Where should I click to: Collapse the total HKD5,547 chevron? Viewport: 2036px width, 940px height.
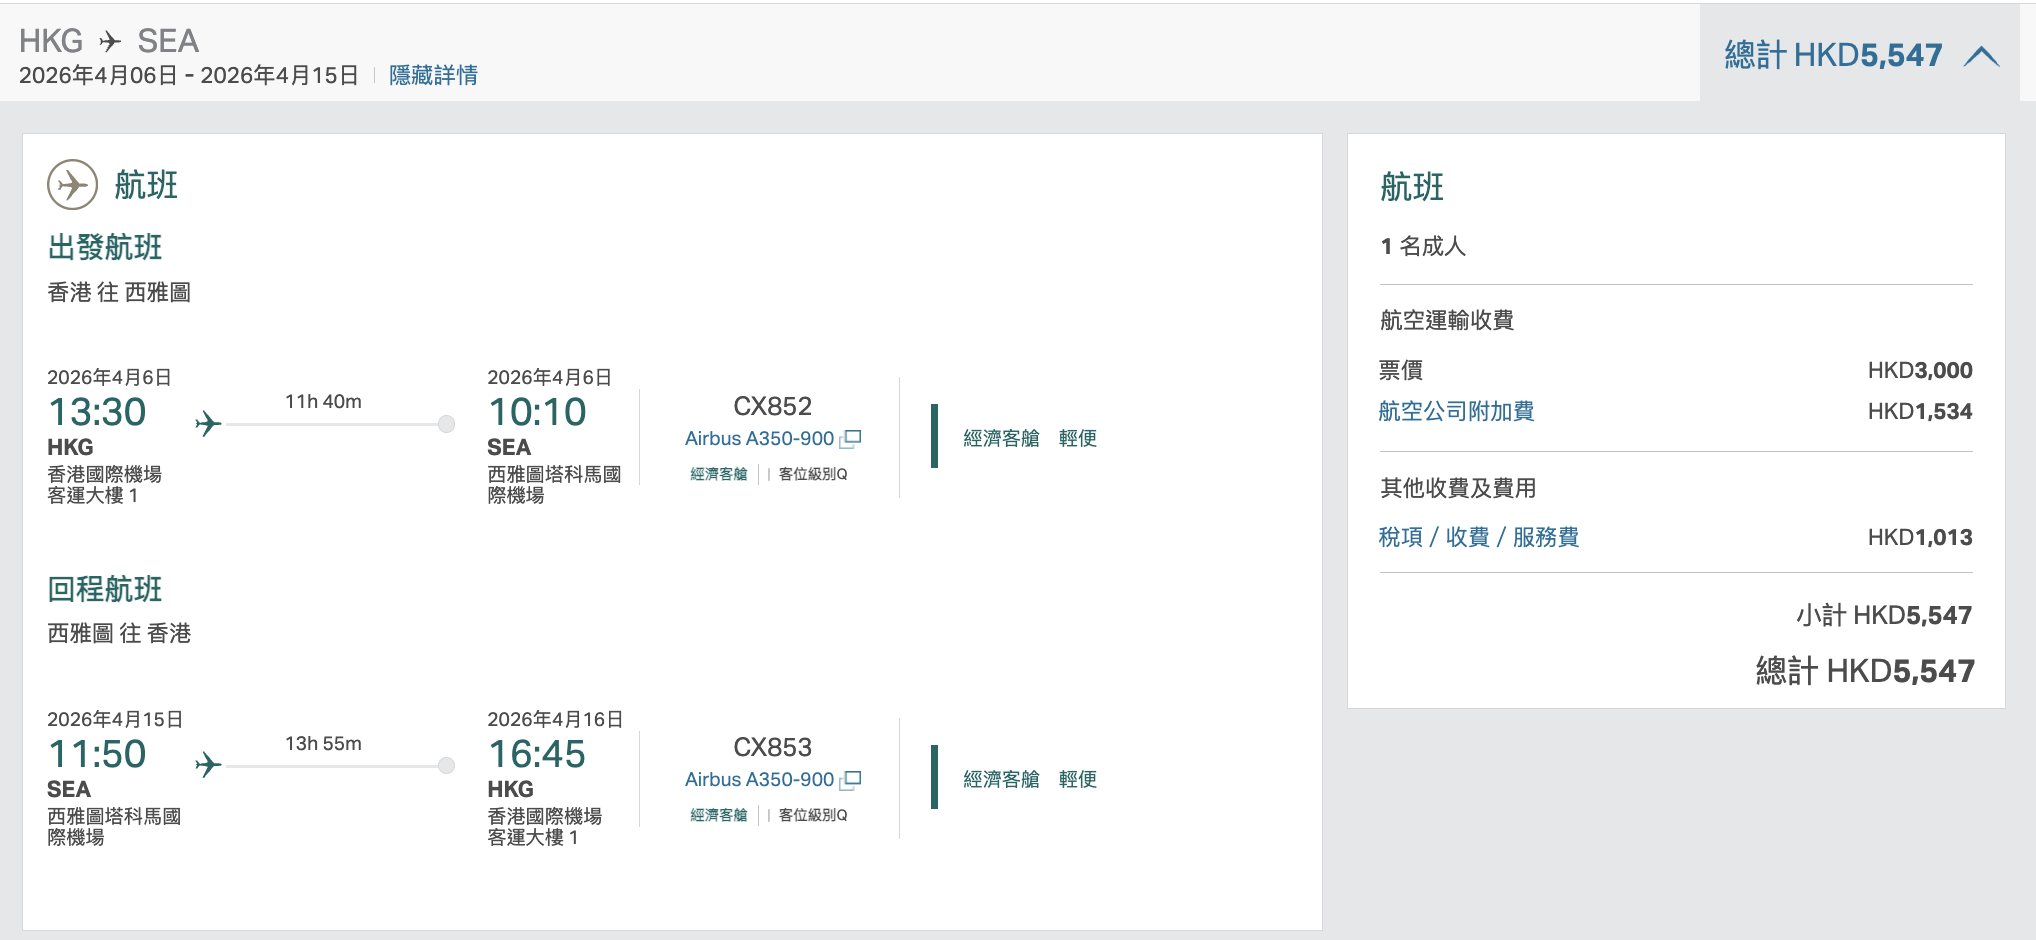1981,56
